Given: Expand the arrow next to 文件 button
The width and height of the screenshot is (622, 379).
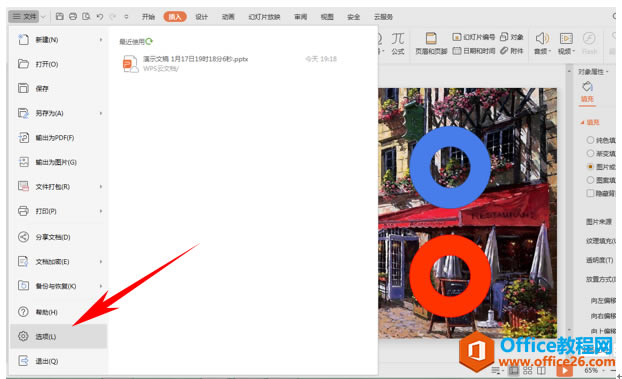Looking at the screenshot, I should pos(43,17).
